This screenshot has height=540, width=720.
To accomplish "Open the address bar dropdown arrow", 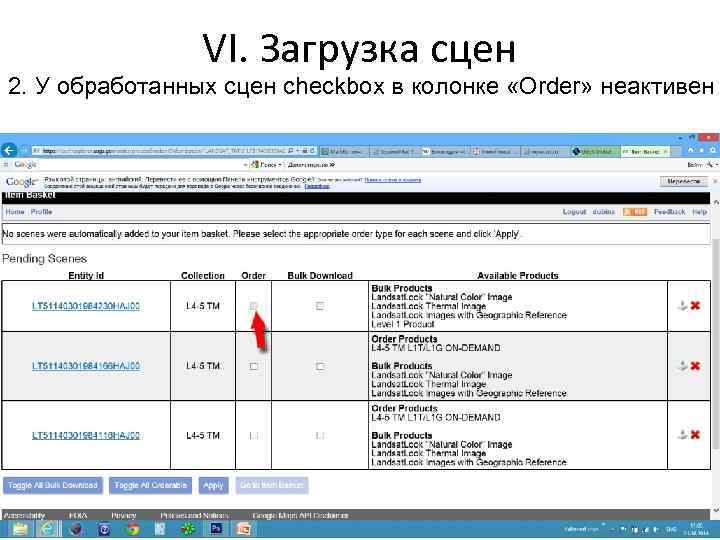I will pyautogui.click(x=298, y=151).
